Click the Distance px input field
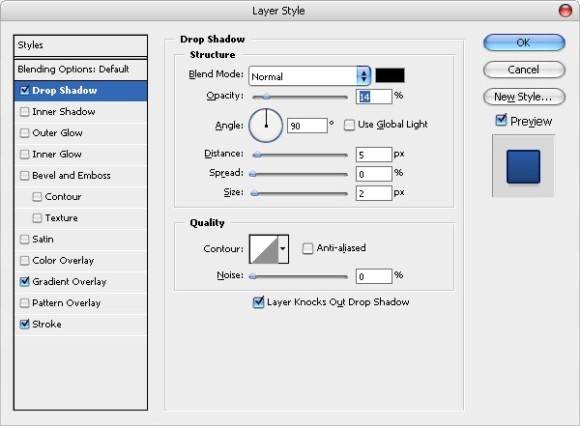 [374, 154]
